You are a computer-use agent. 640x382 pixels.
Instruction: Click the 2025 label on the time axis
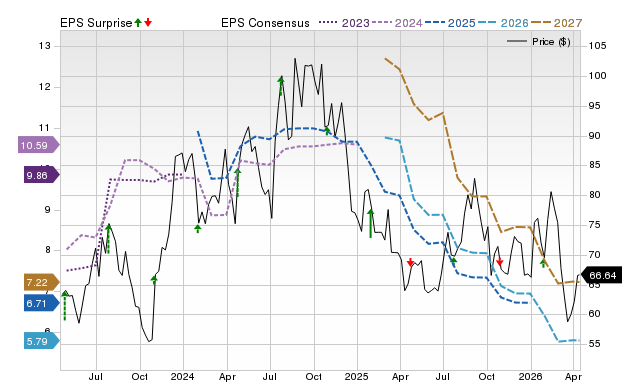[356, 376]
